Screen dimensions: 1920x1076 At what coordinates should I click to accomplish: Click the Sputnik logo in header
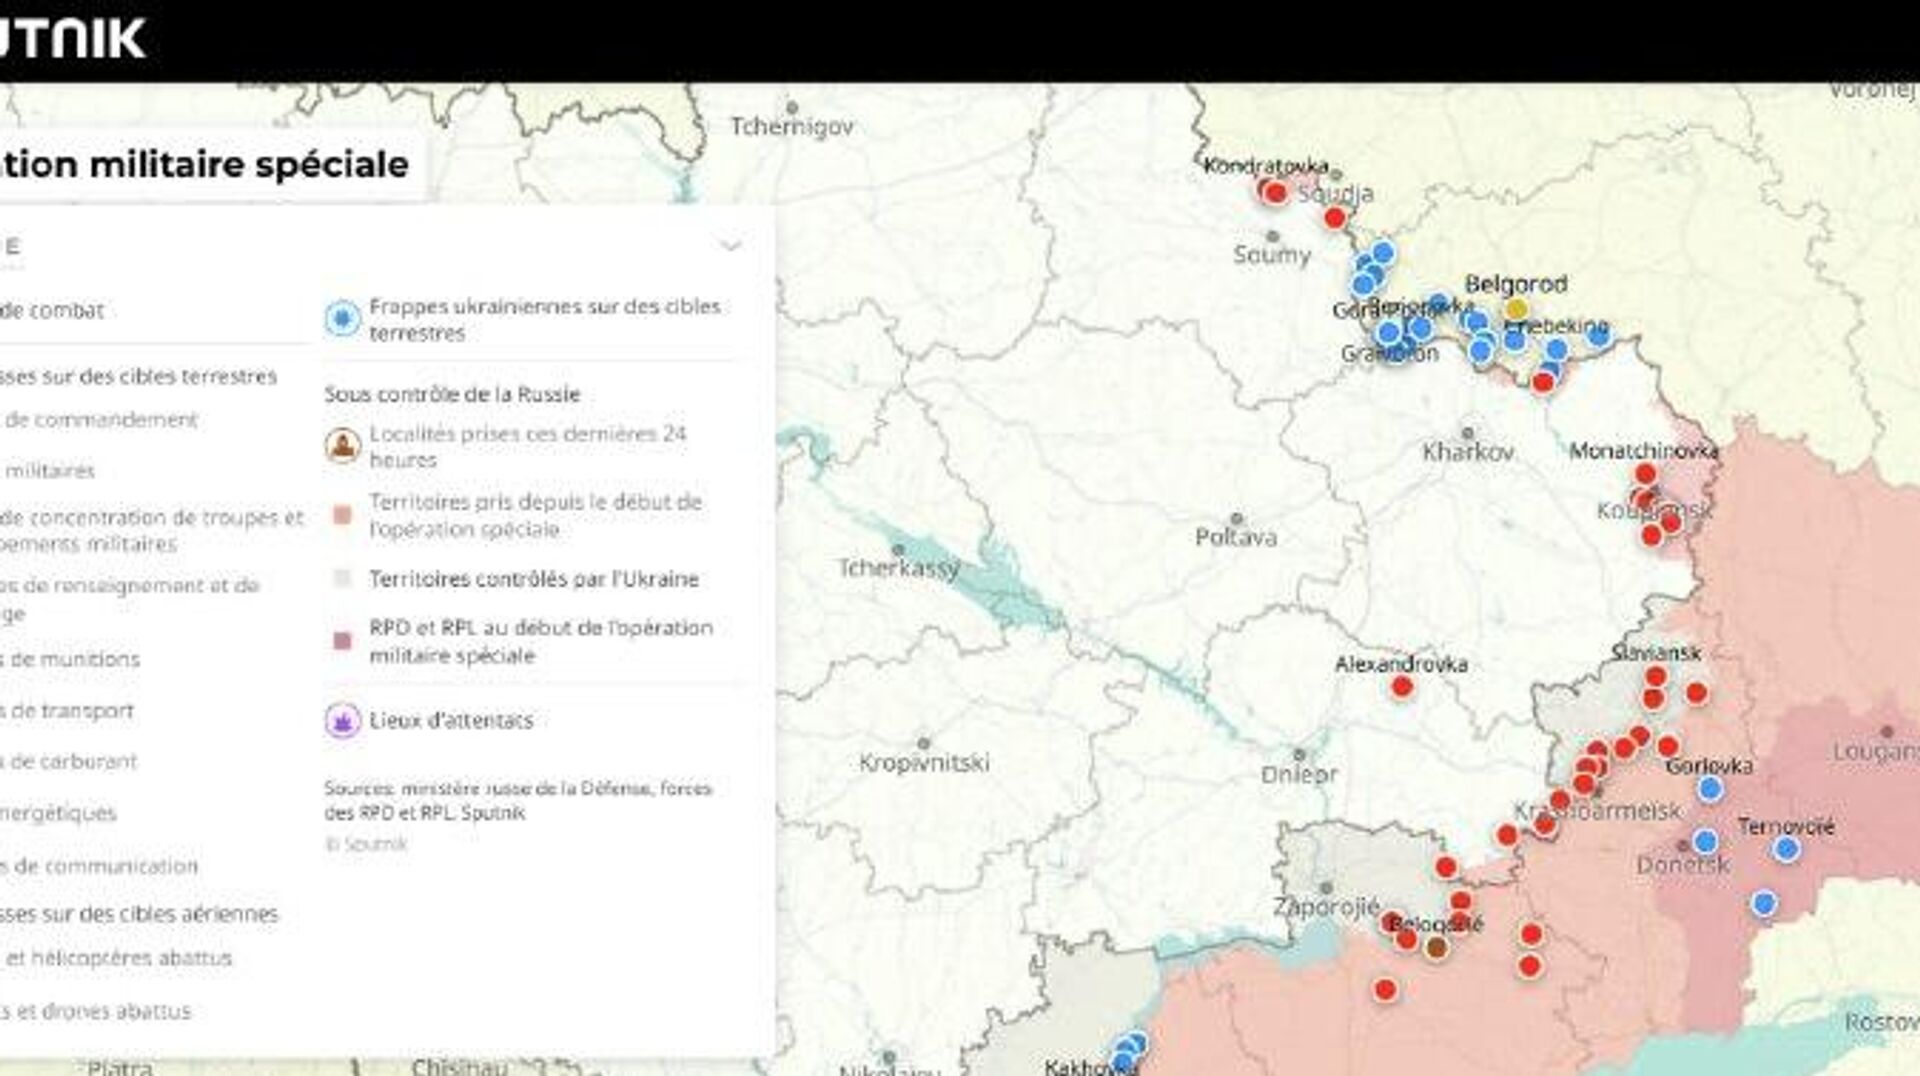(x=72, y=39)
